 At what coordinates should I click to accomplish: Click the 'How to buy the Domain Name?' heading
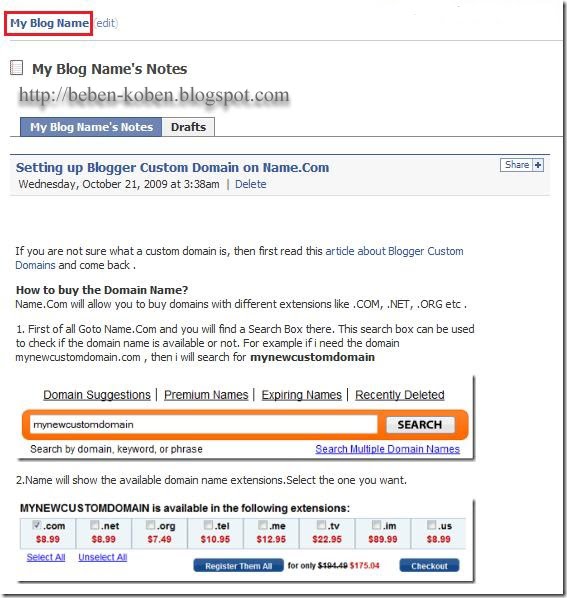coord(102,290)
